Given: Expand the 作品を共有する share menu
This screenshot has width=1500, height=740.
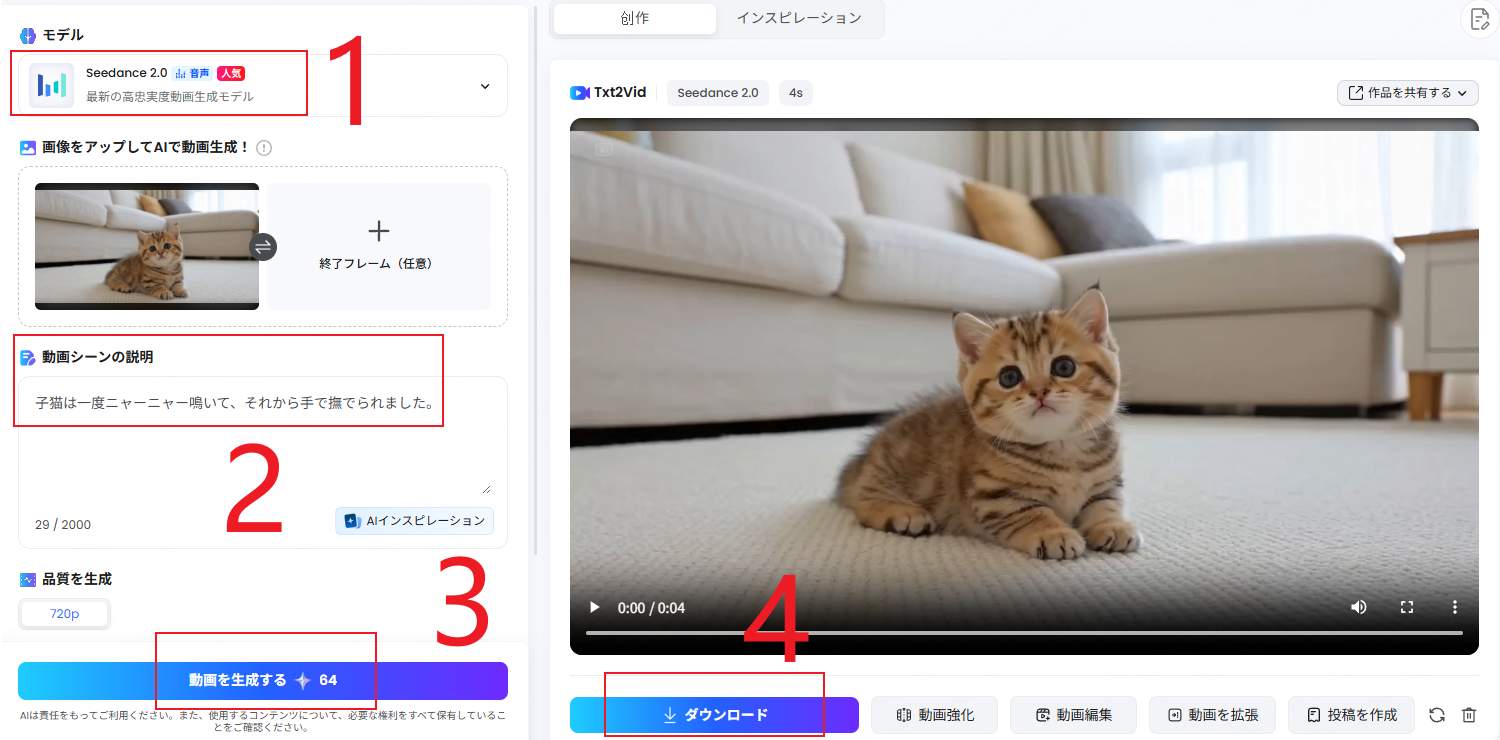Looking at the screenshot, I should (x=1406, y=92).
